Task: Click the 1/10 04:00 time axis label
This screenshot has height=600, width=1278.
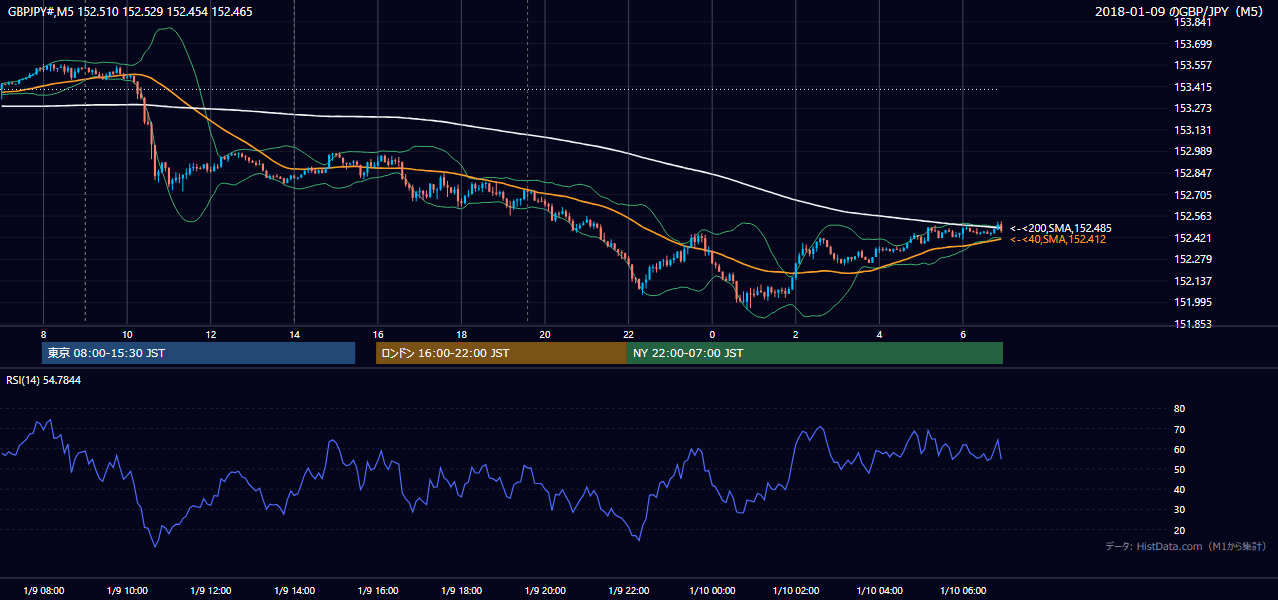Action: coord(879,590)
